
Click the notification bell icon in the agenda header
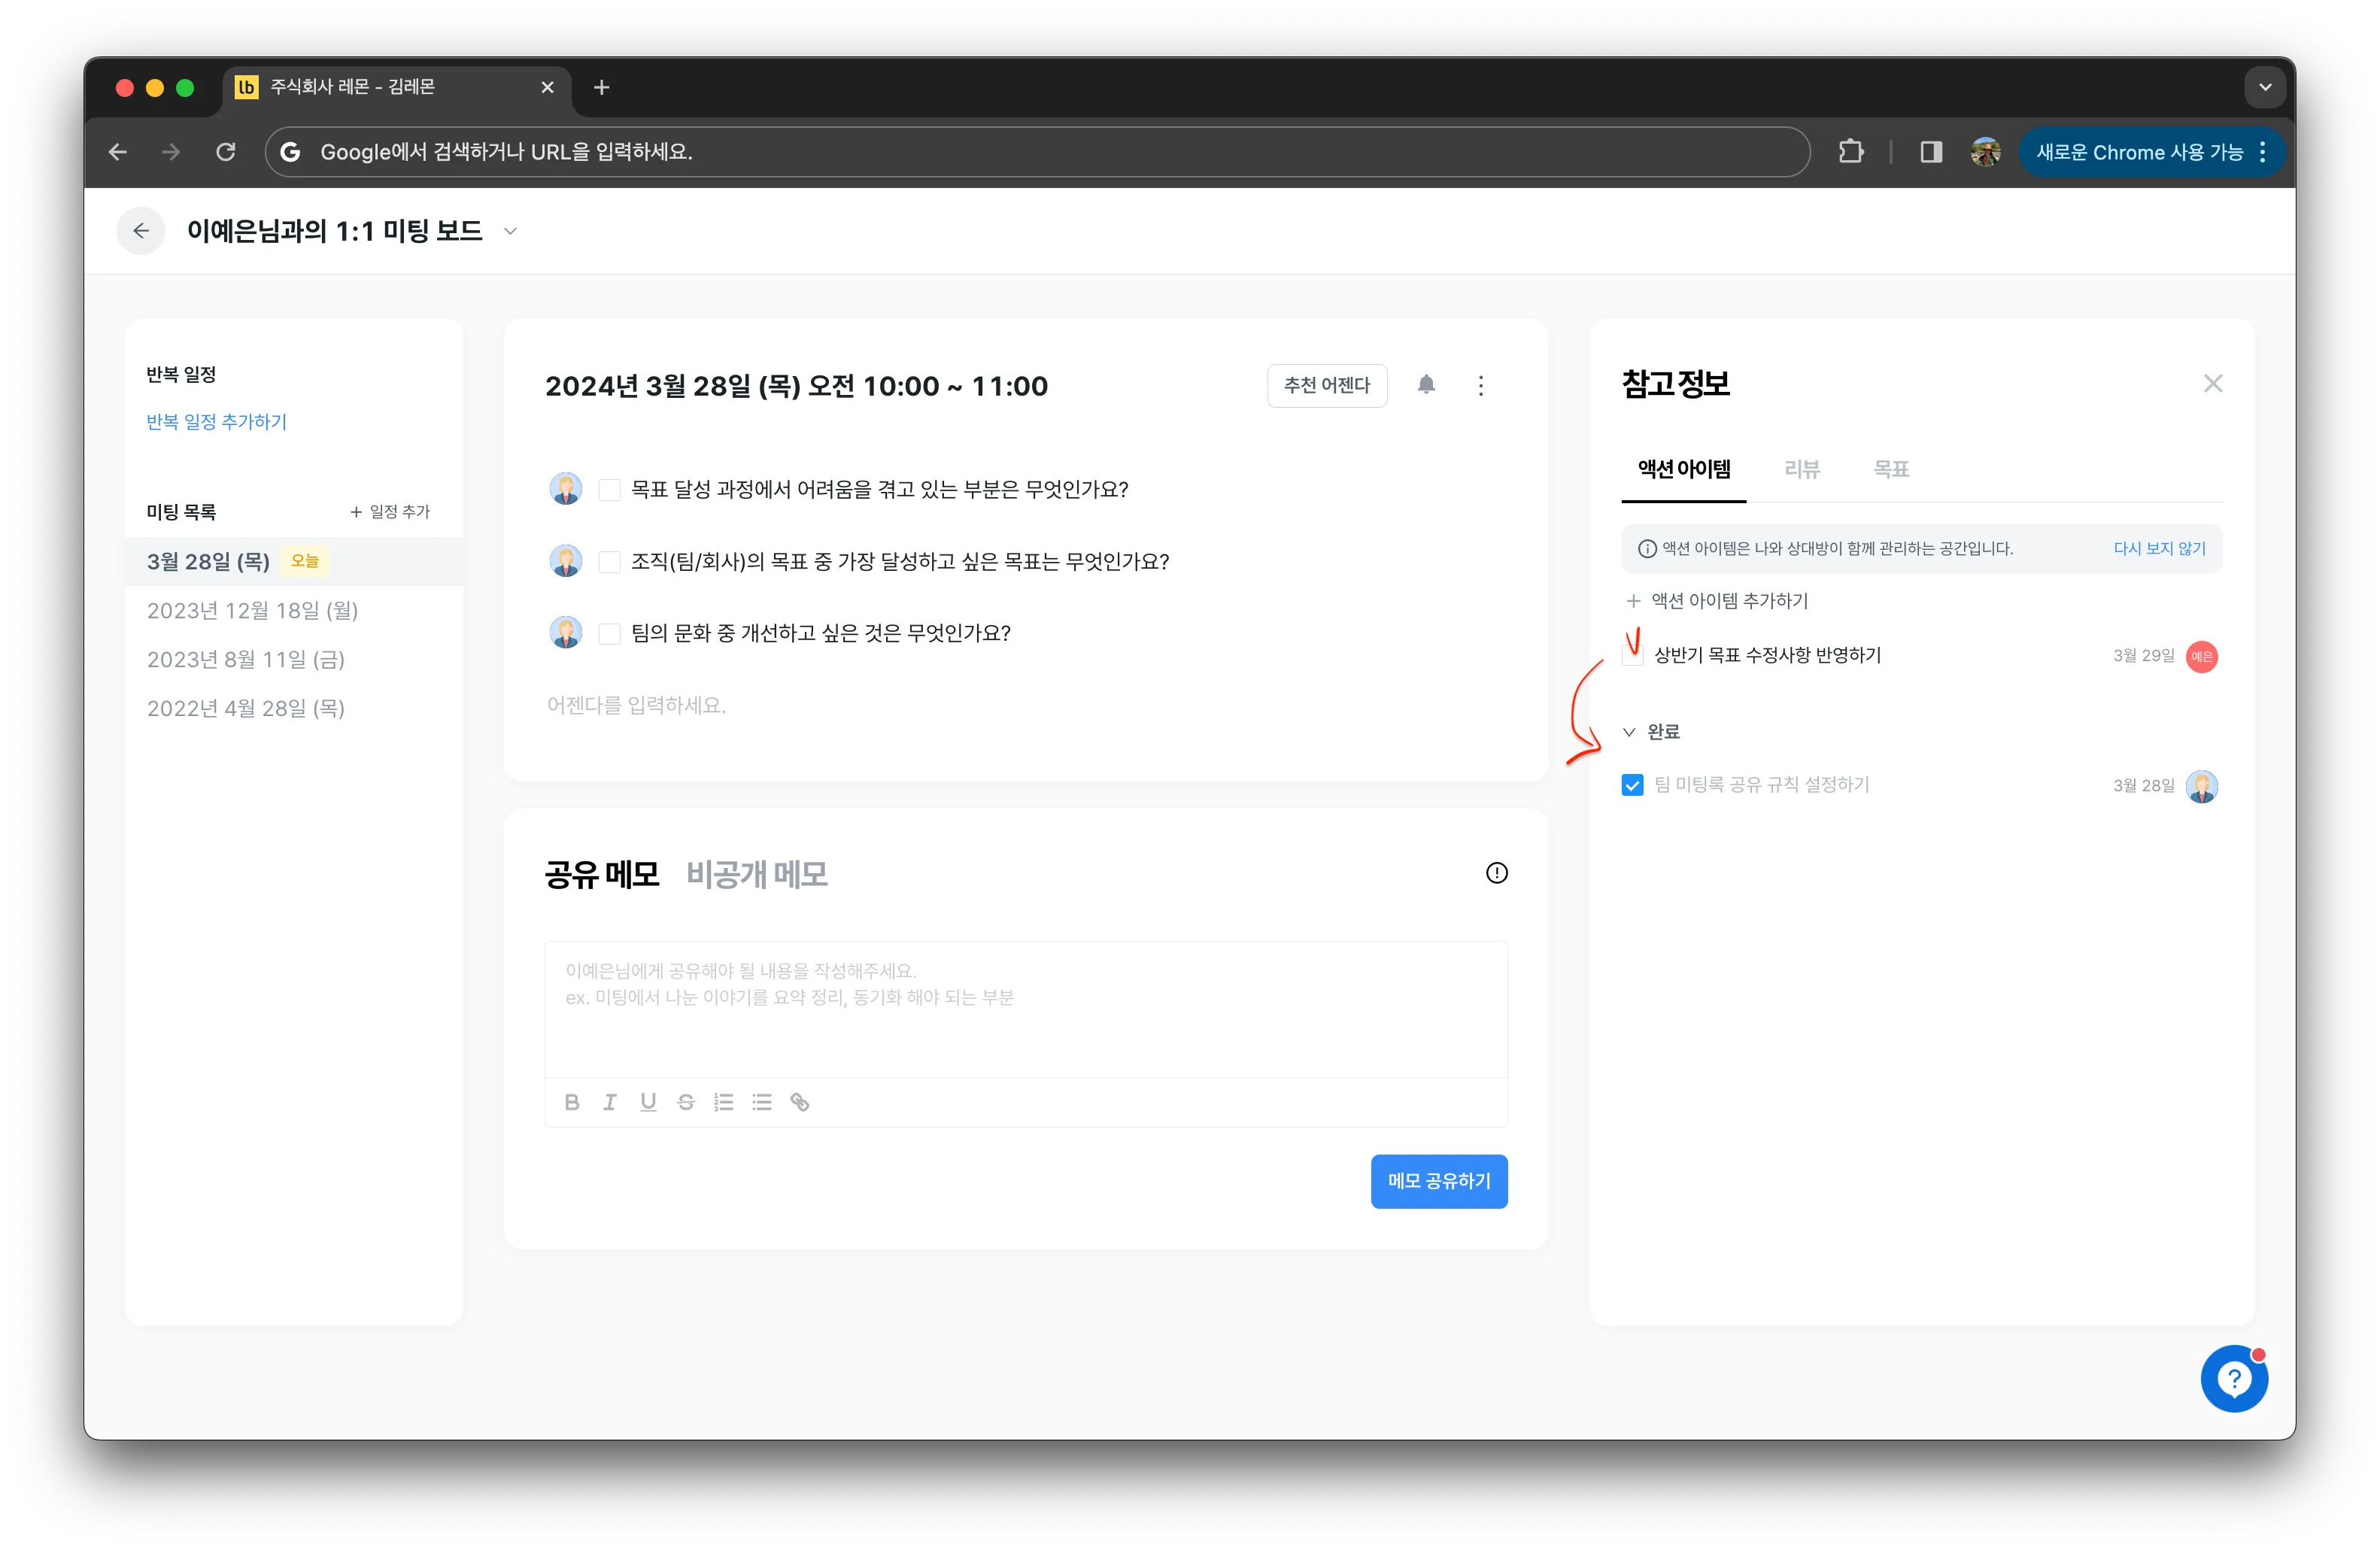pos(1426,385)
